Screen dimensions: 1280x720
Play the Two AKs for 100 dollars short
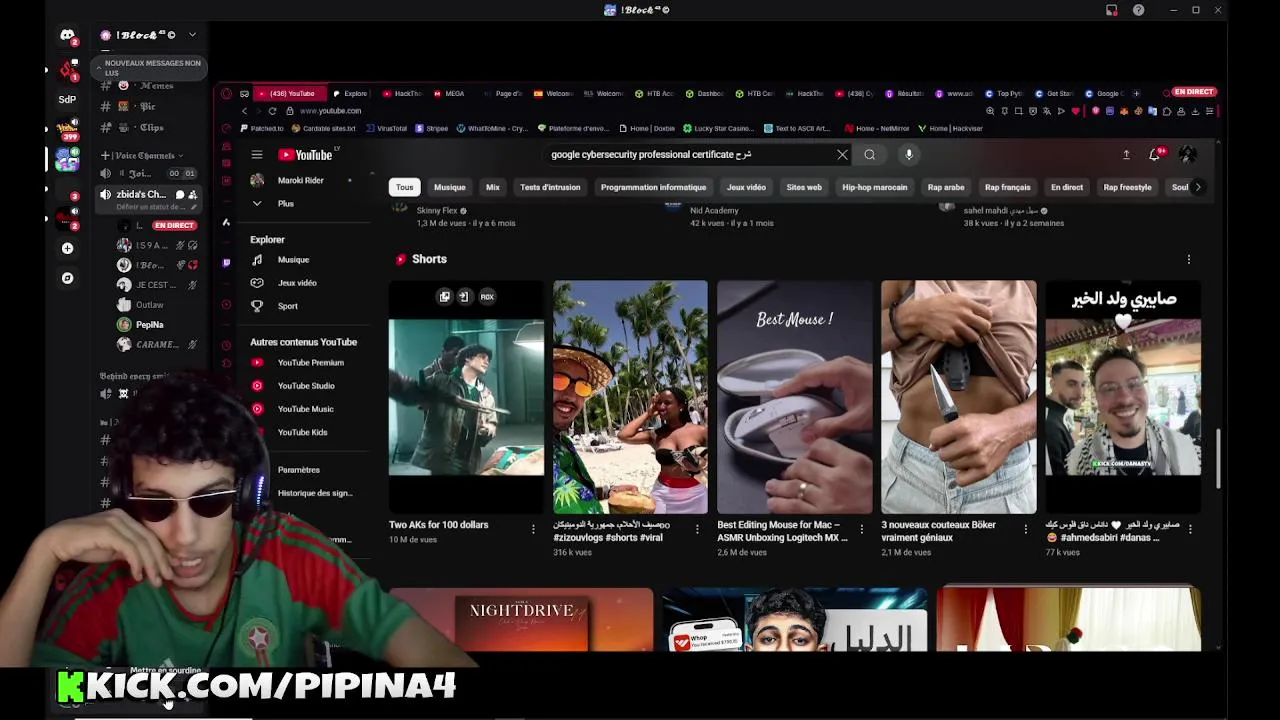pyautogui.click(x=466, y=397)
